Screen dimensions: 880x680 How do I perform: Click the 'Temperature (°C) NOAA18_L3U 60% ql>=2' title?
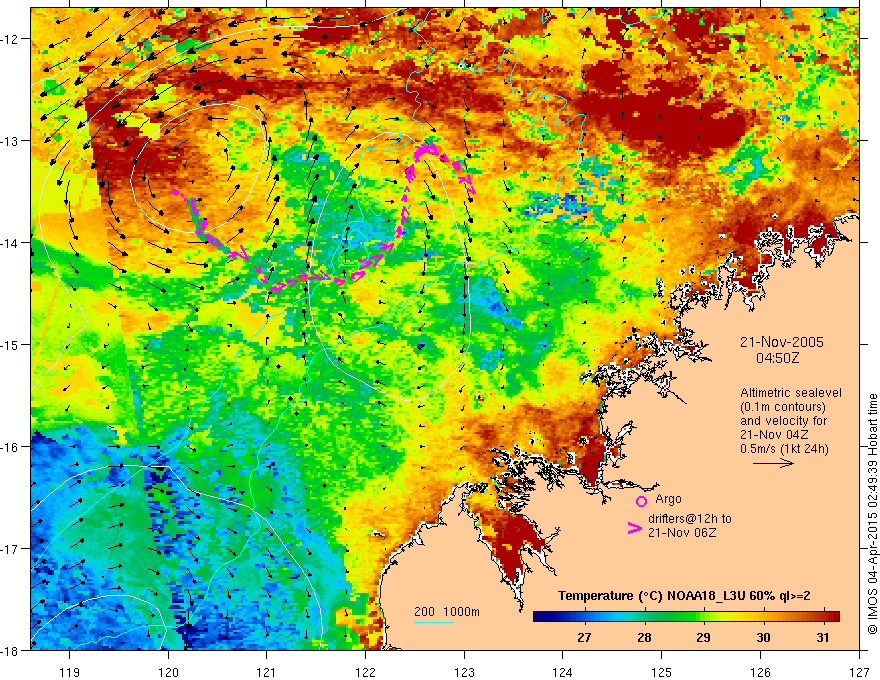[x=684, y=596]
